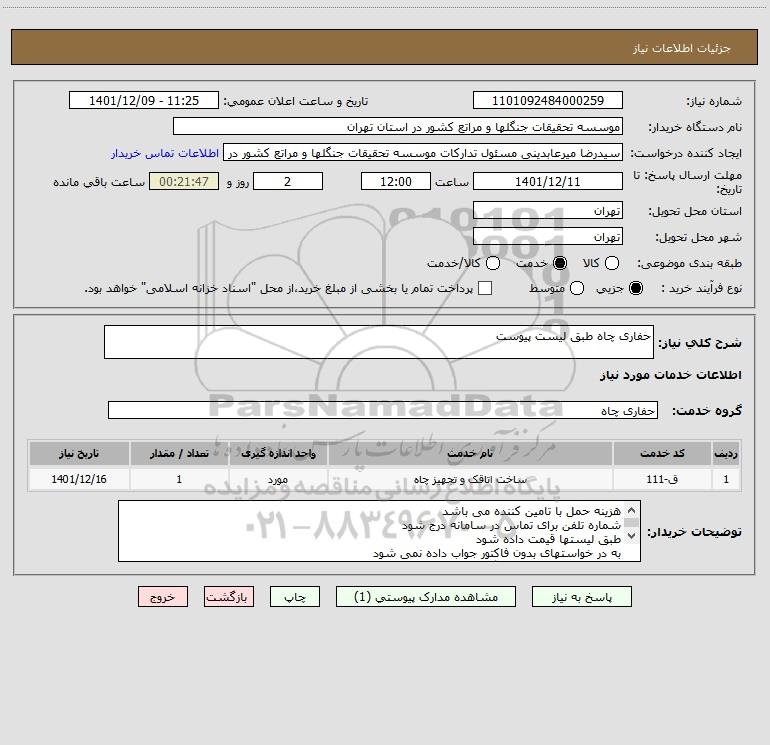This screenshot has height=745, width=770.
Task: Click buyer note هزینه حمل با تامین کننده
Action: tap(531, 511)
